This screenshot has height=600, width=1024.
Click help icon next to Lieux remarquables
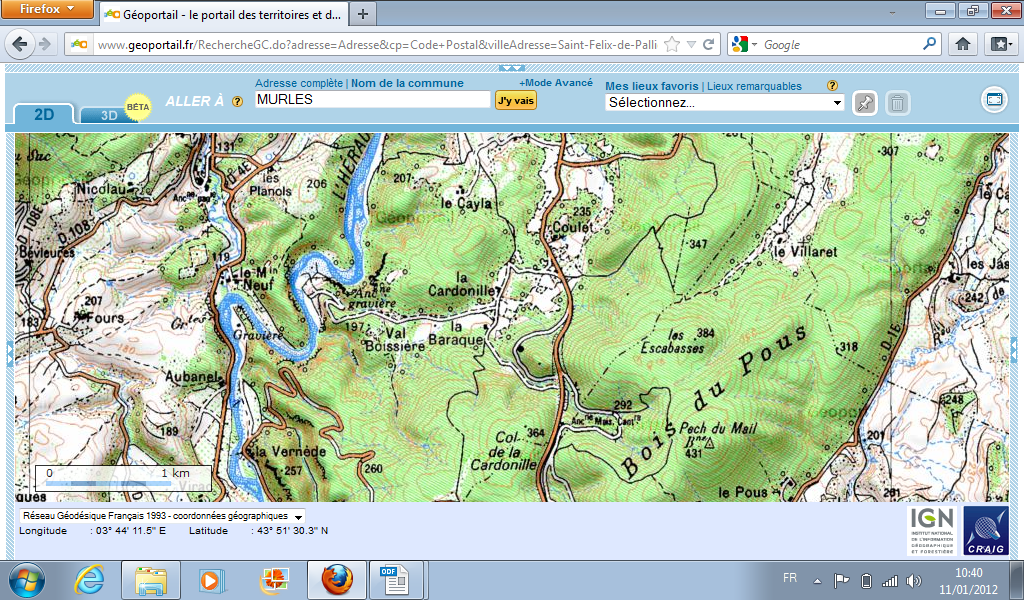click(x=832, y=86)
